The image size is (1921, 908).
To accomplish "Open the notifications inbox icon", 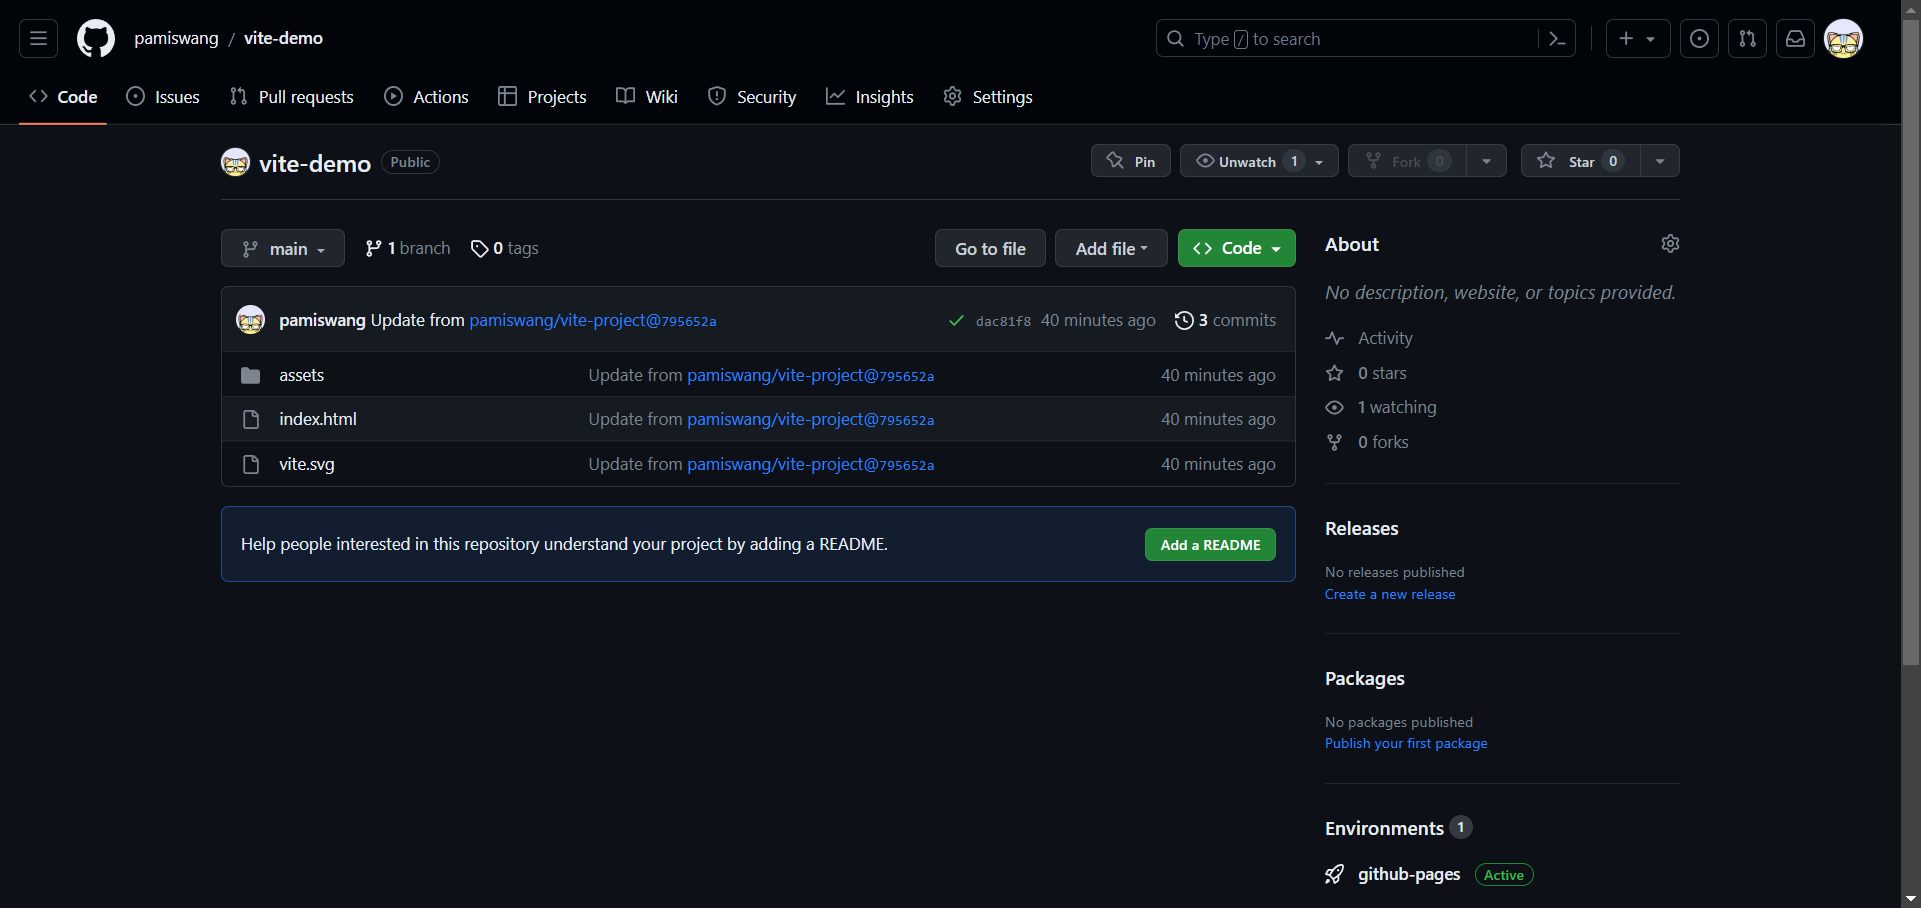I will [1795, 39].
